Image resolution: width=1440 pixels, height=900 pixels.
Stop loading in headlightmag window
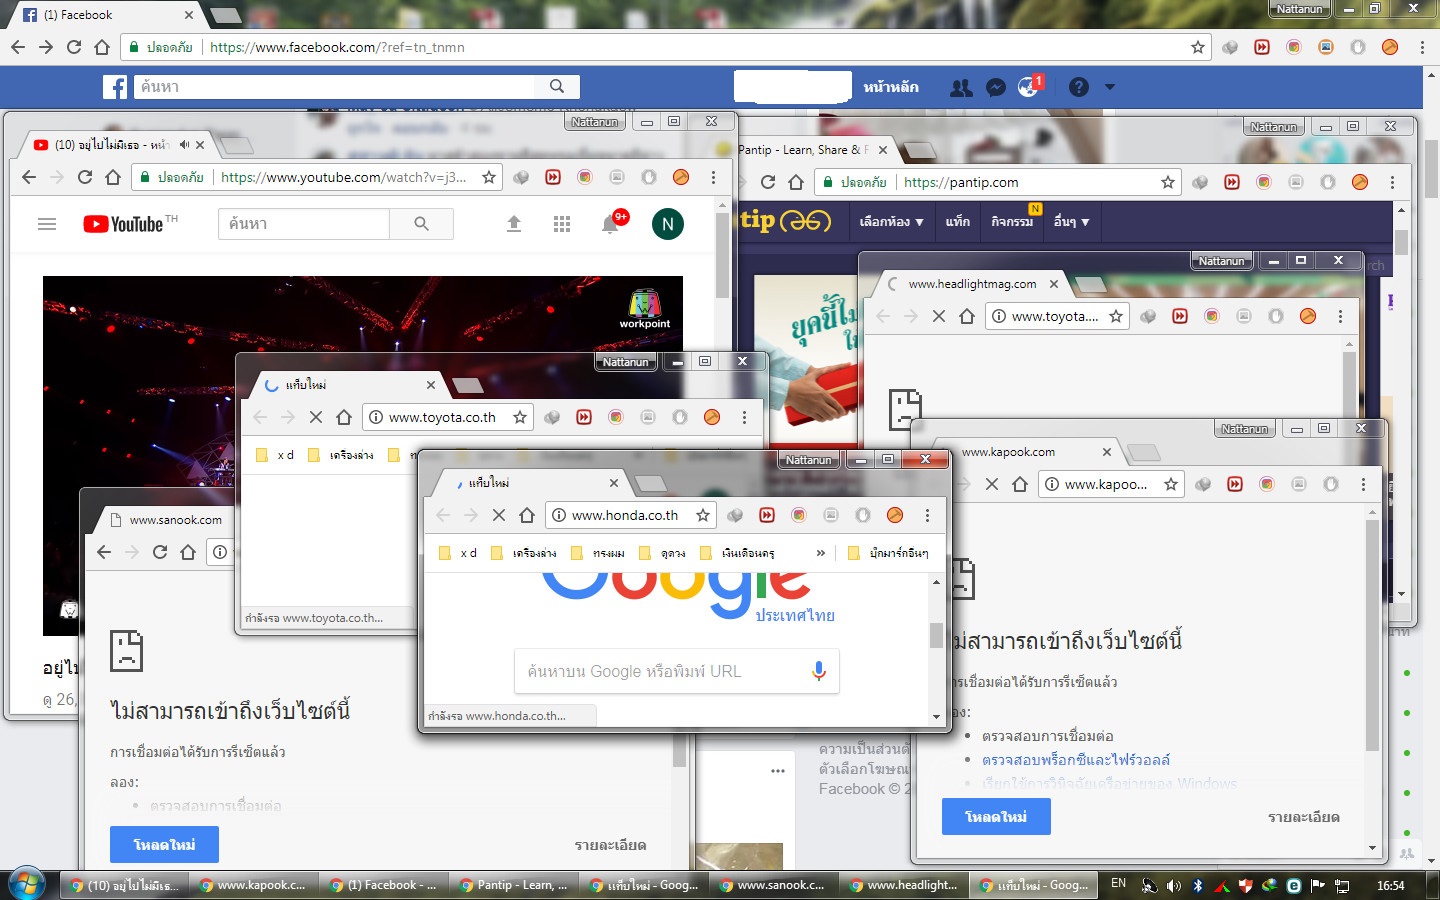[x=938, y=316]
